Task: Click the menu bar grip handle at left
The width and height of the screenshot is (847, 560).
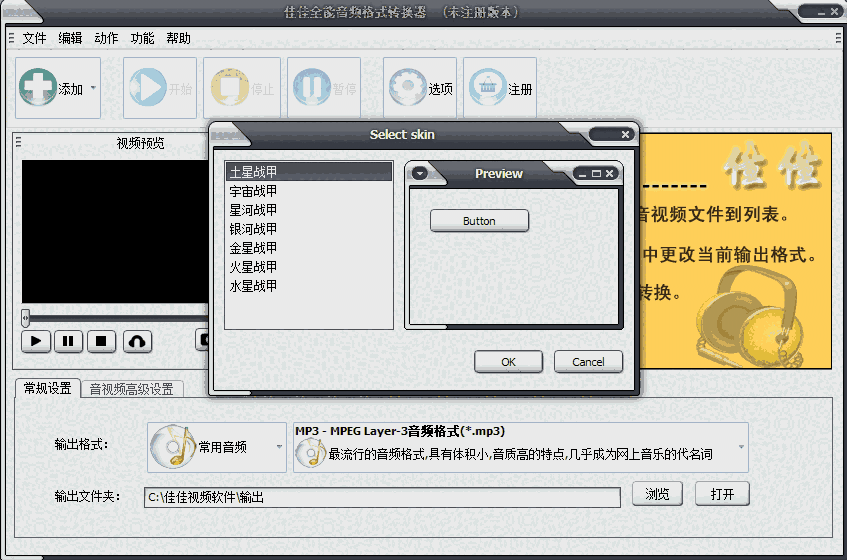Action: pos(11,38)
